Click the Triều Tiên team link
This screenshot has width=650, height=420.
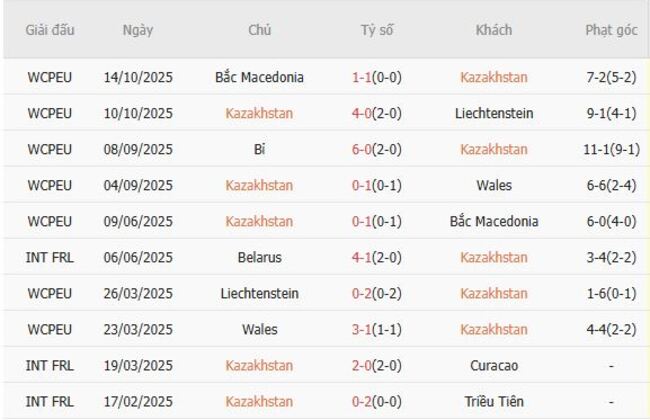(x=493, y=401)
